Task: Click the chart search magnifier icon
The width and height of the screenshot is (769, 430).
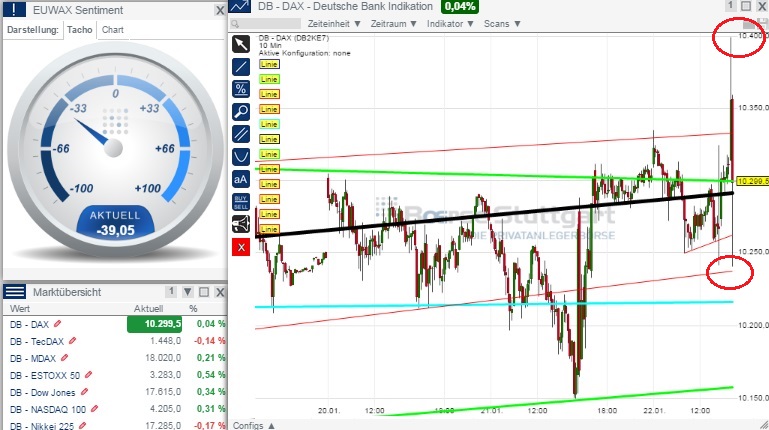Action: click(x=235, y=24)
